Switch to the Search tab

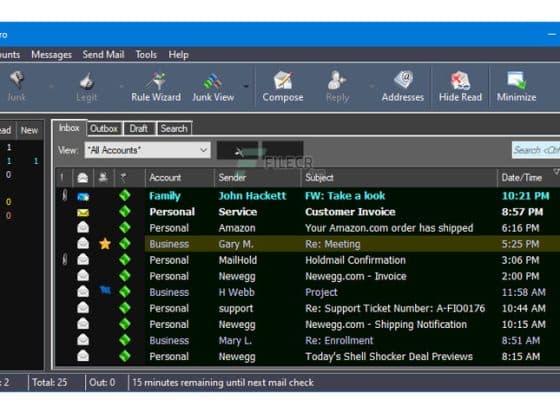click(174, 129)
